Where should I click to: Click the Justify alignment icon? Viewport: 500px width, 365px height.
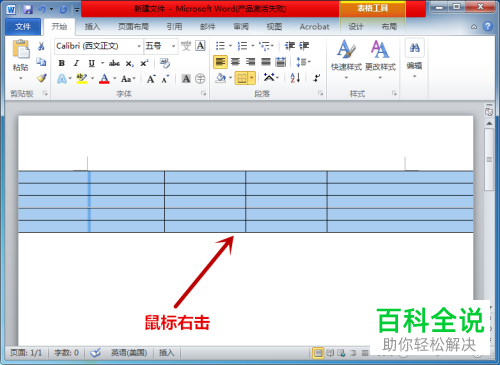coord(266,62)
